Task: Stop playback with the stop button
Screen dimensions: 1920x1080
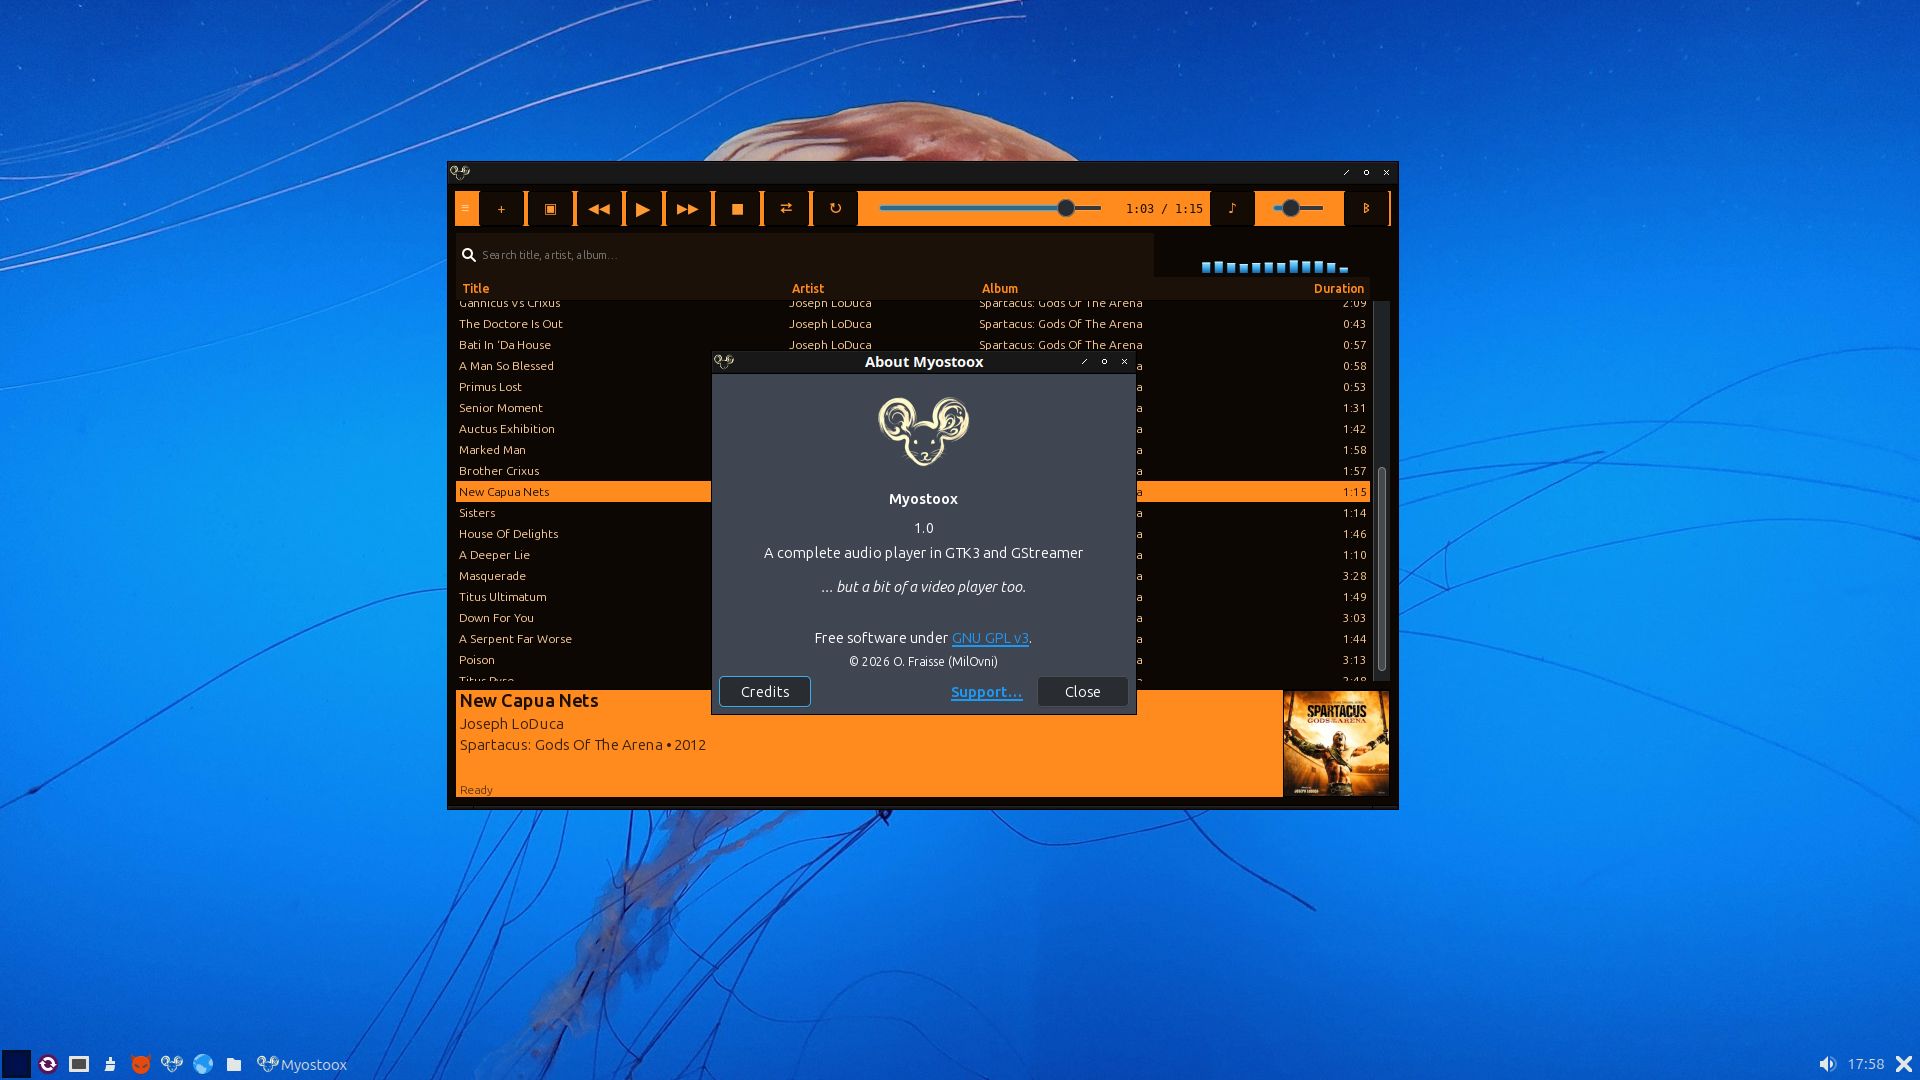Action: [x=737, y=208]
